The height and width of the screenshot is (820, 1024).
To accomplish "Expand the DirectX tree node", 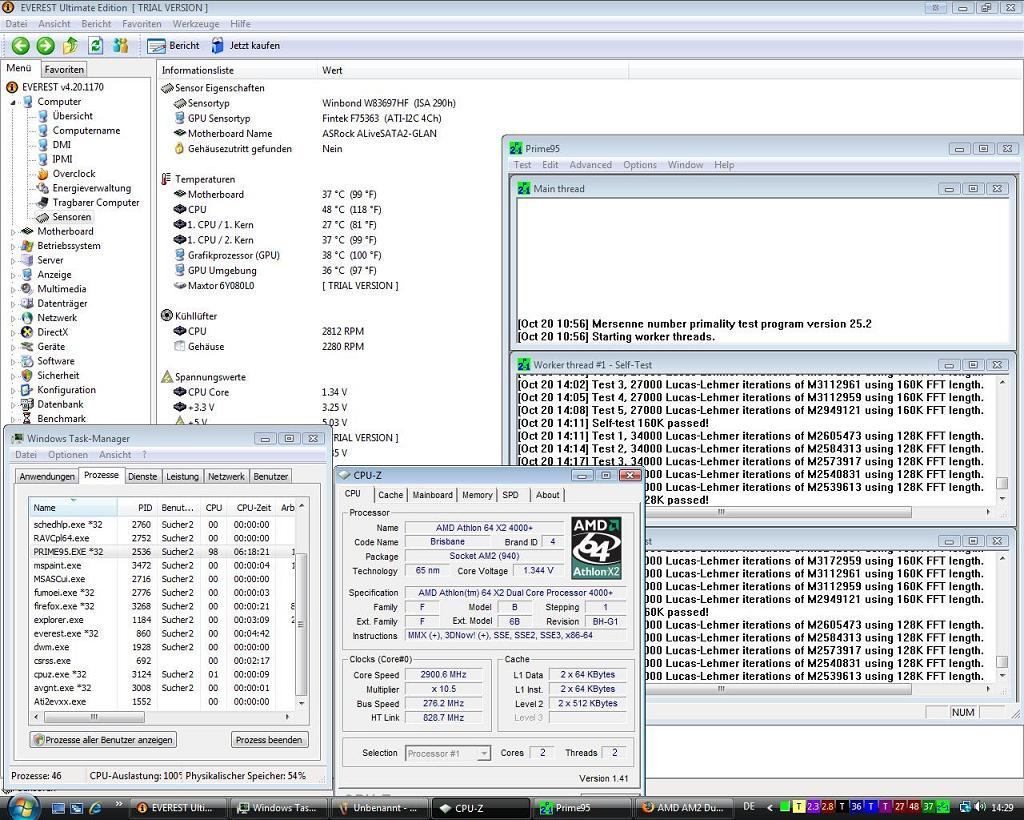I will pyautogui.click(x=13, y=332).
